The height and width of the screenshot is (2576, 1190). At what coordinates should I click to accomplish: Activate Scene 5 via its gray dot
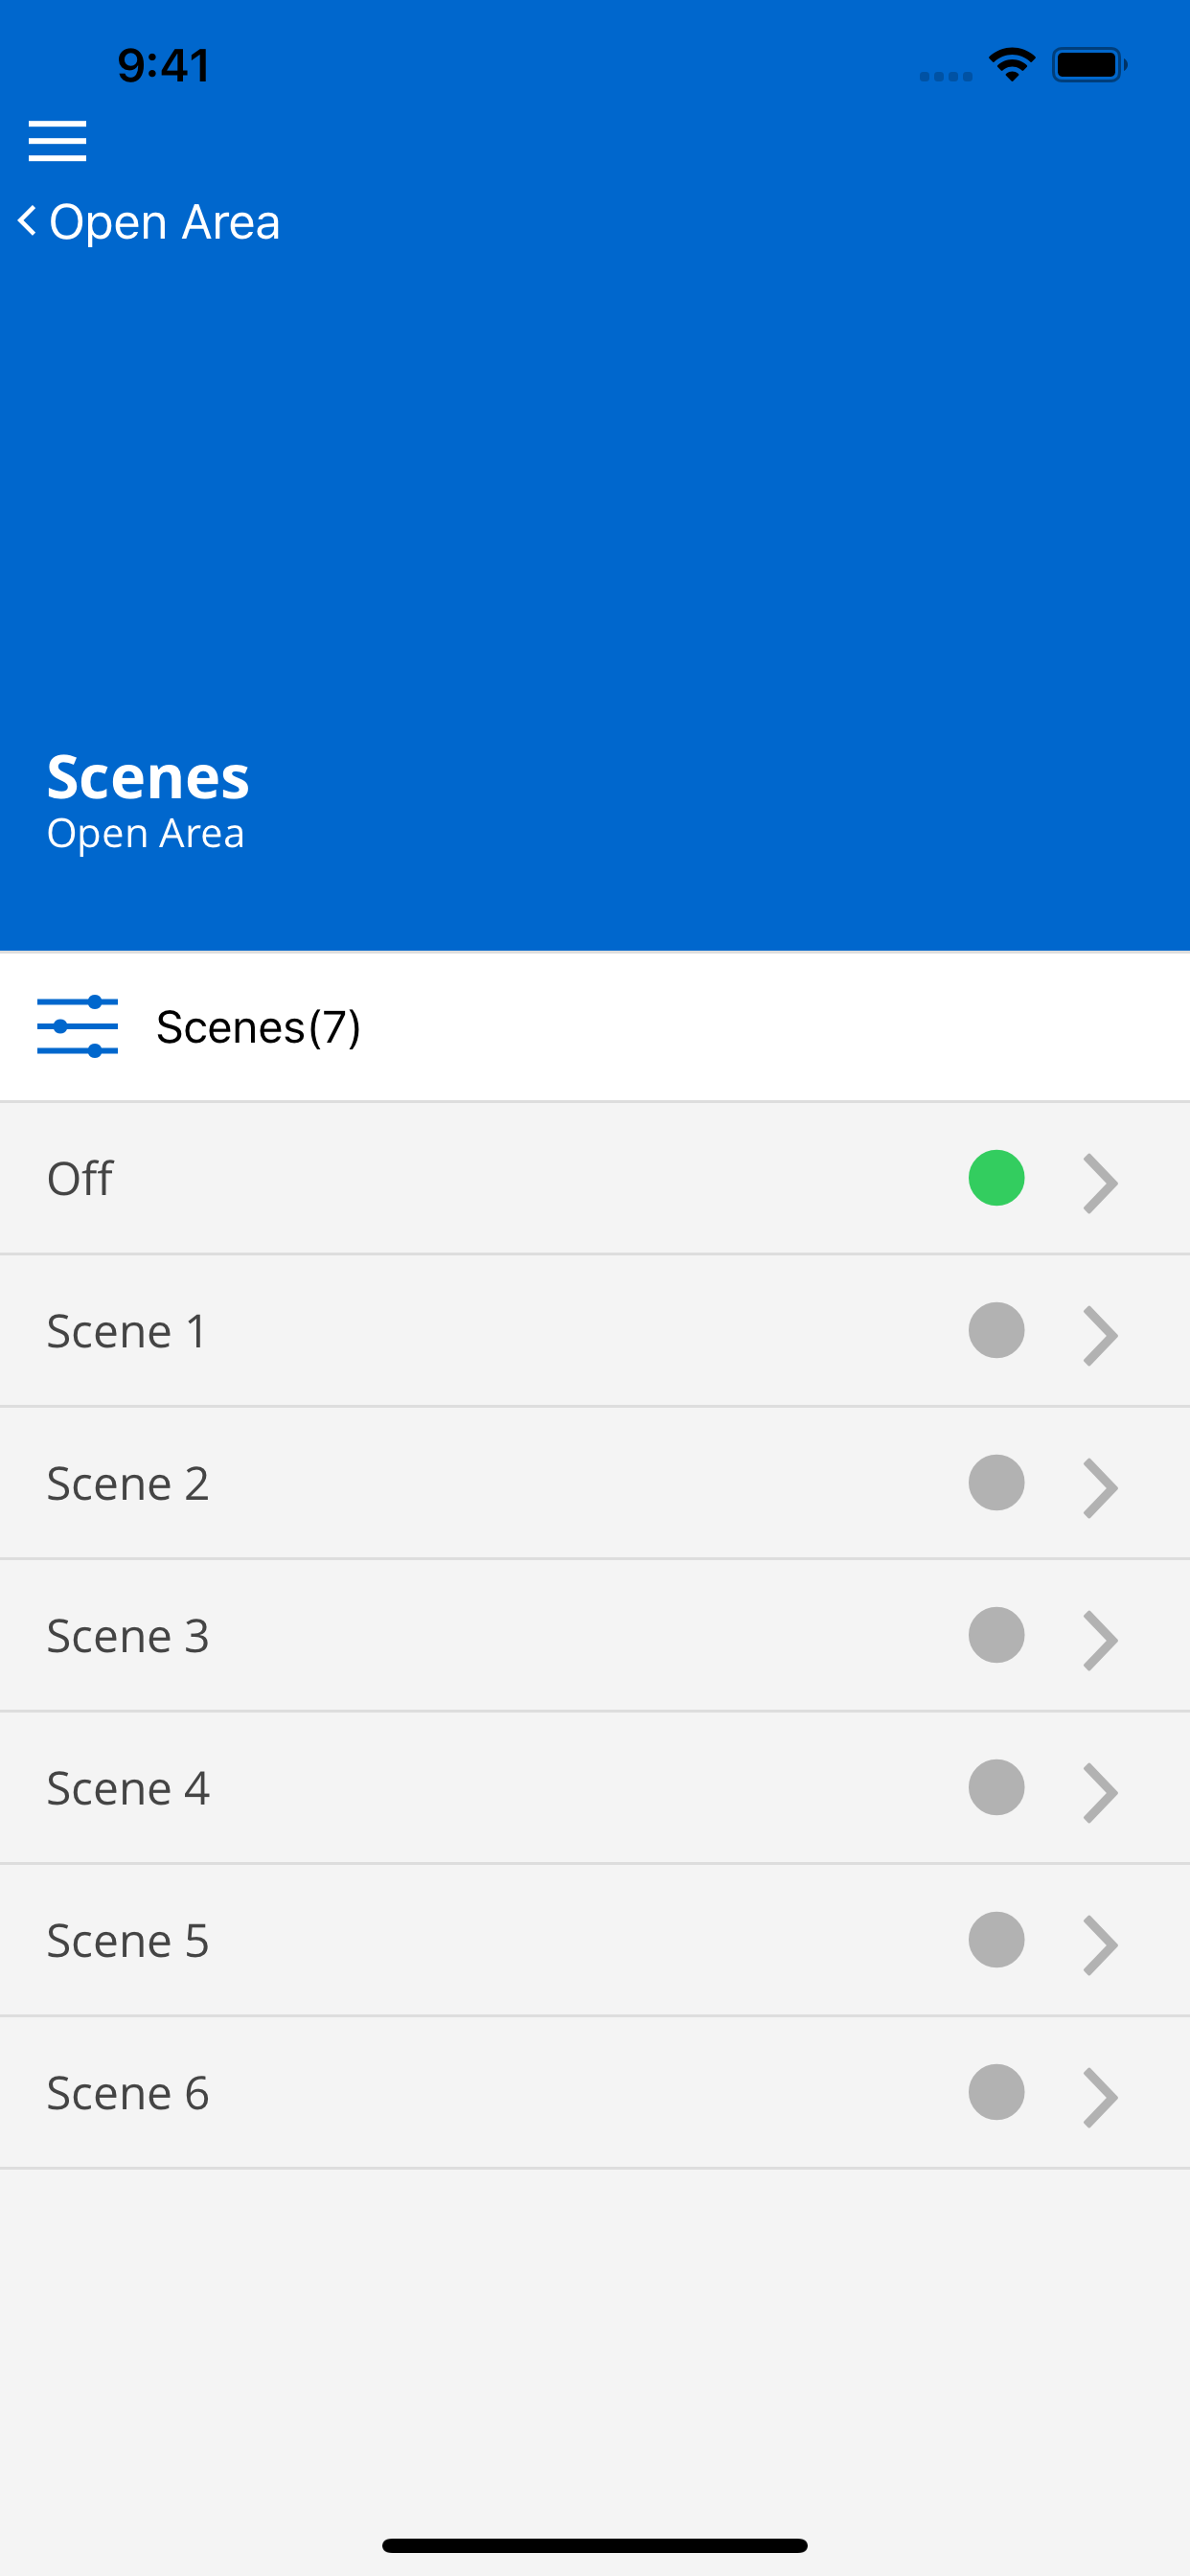tap(996, 1940)
